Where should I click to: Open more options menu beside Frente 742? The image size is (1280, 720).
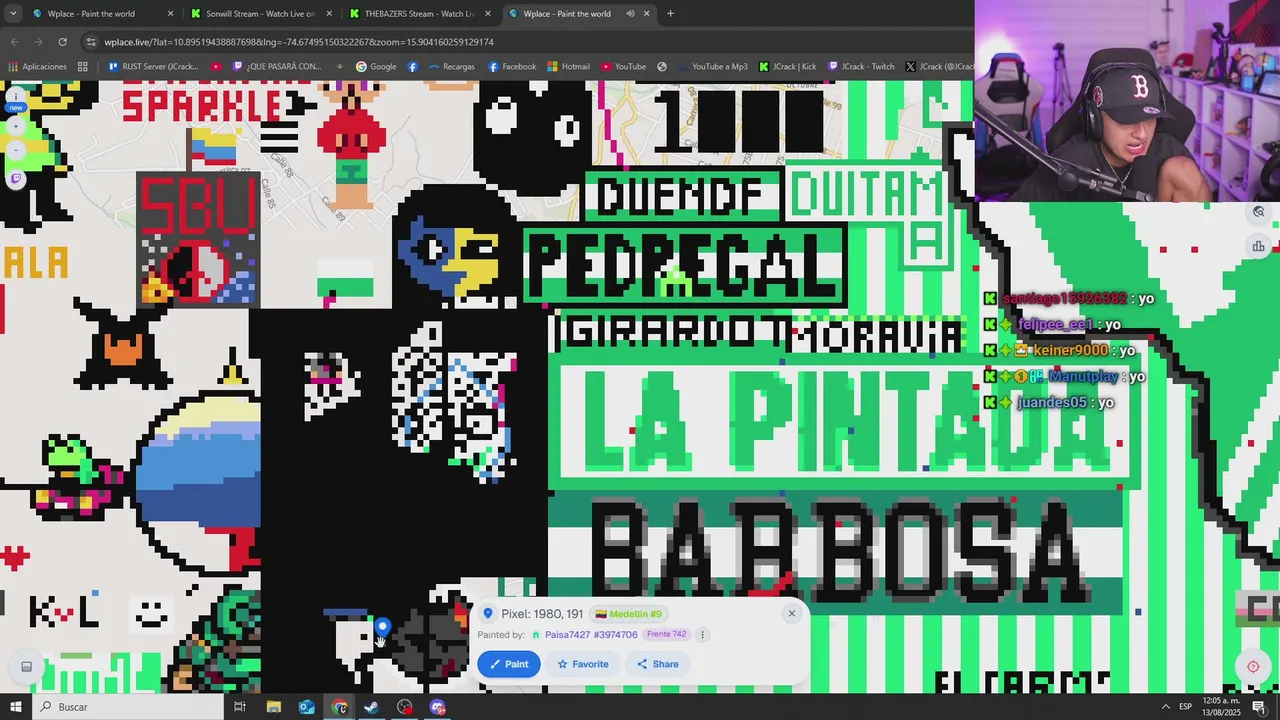pos(702,635)
